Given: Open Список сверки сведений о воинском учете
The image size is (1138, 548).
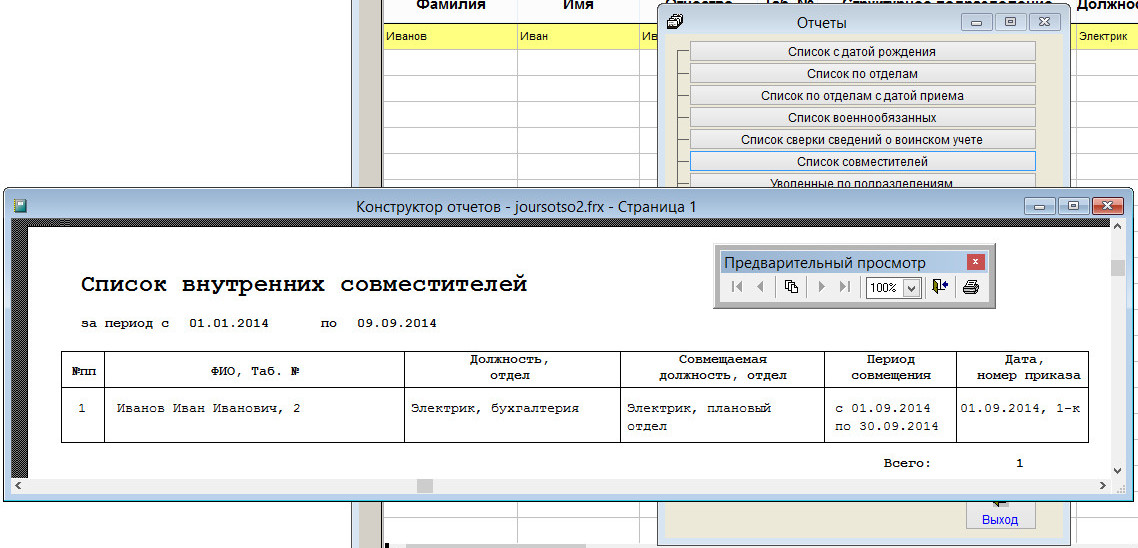Looking at the screenshot, I should [x=861, y=139].
